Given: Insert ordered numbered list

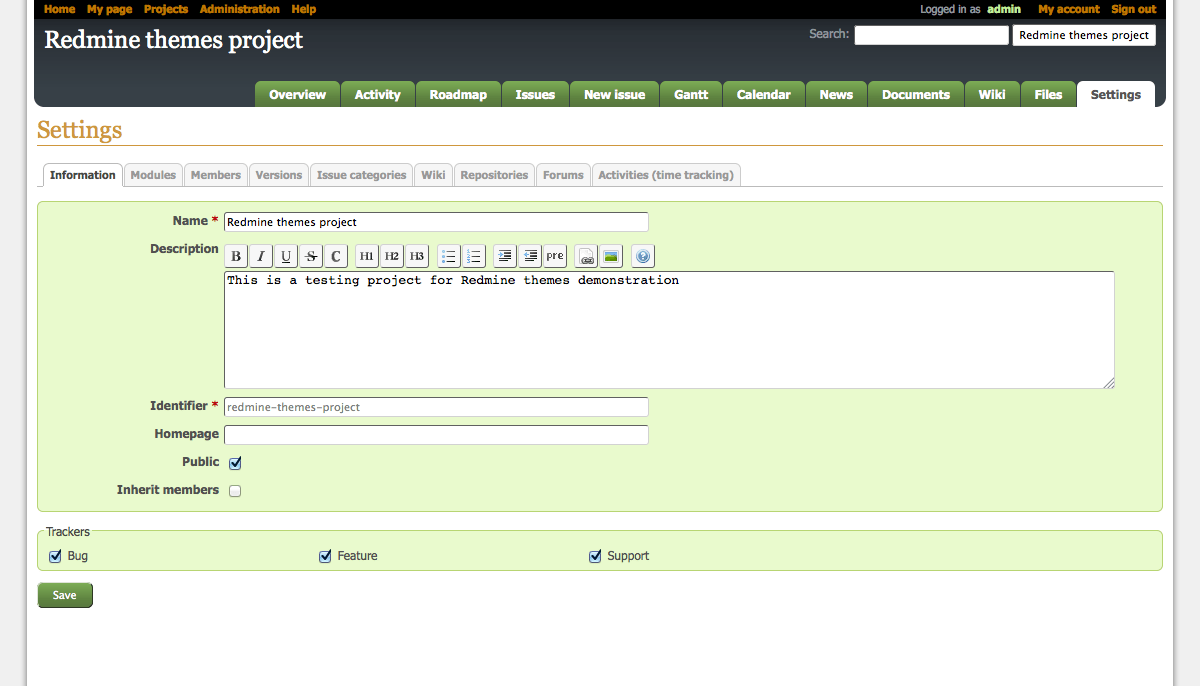Looking at the screenshot, I should click(x=474, y=257).
